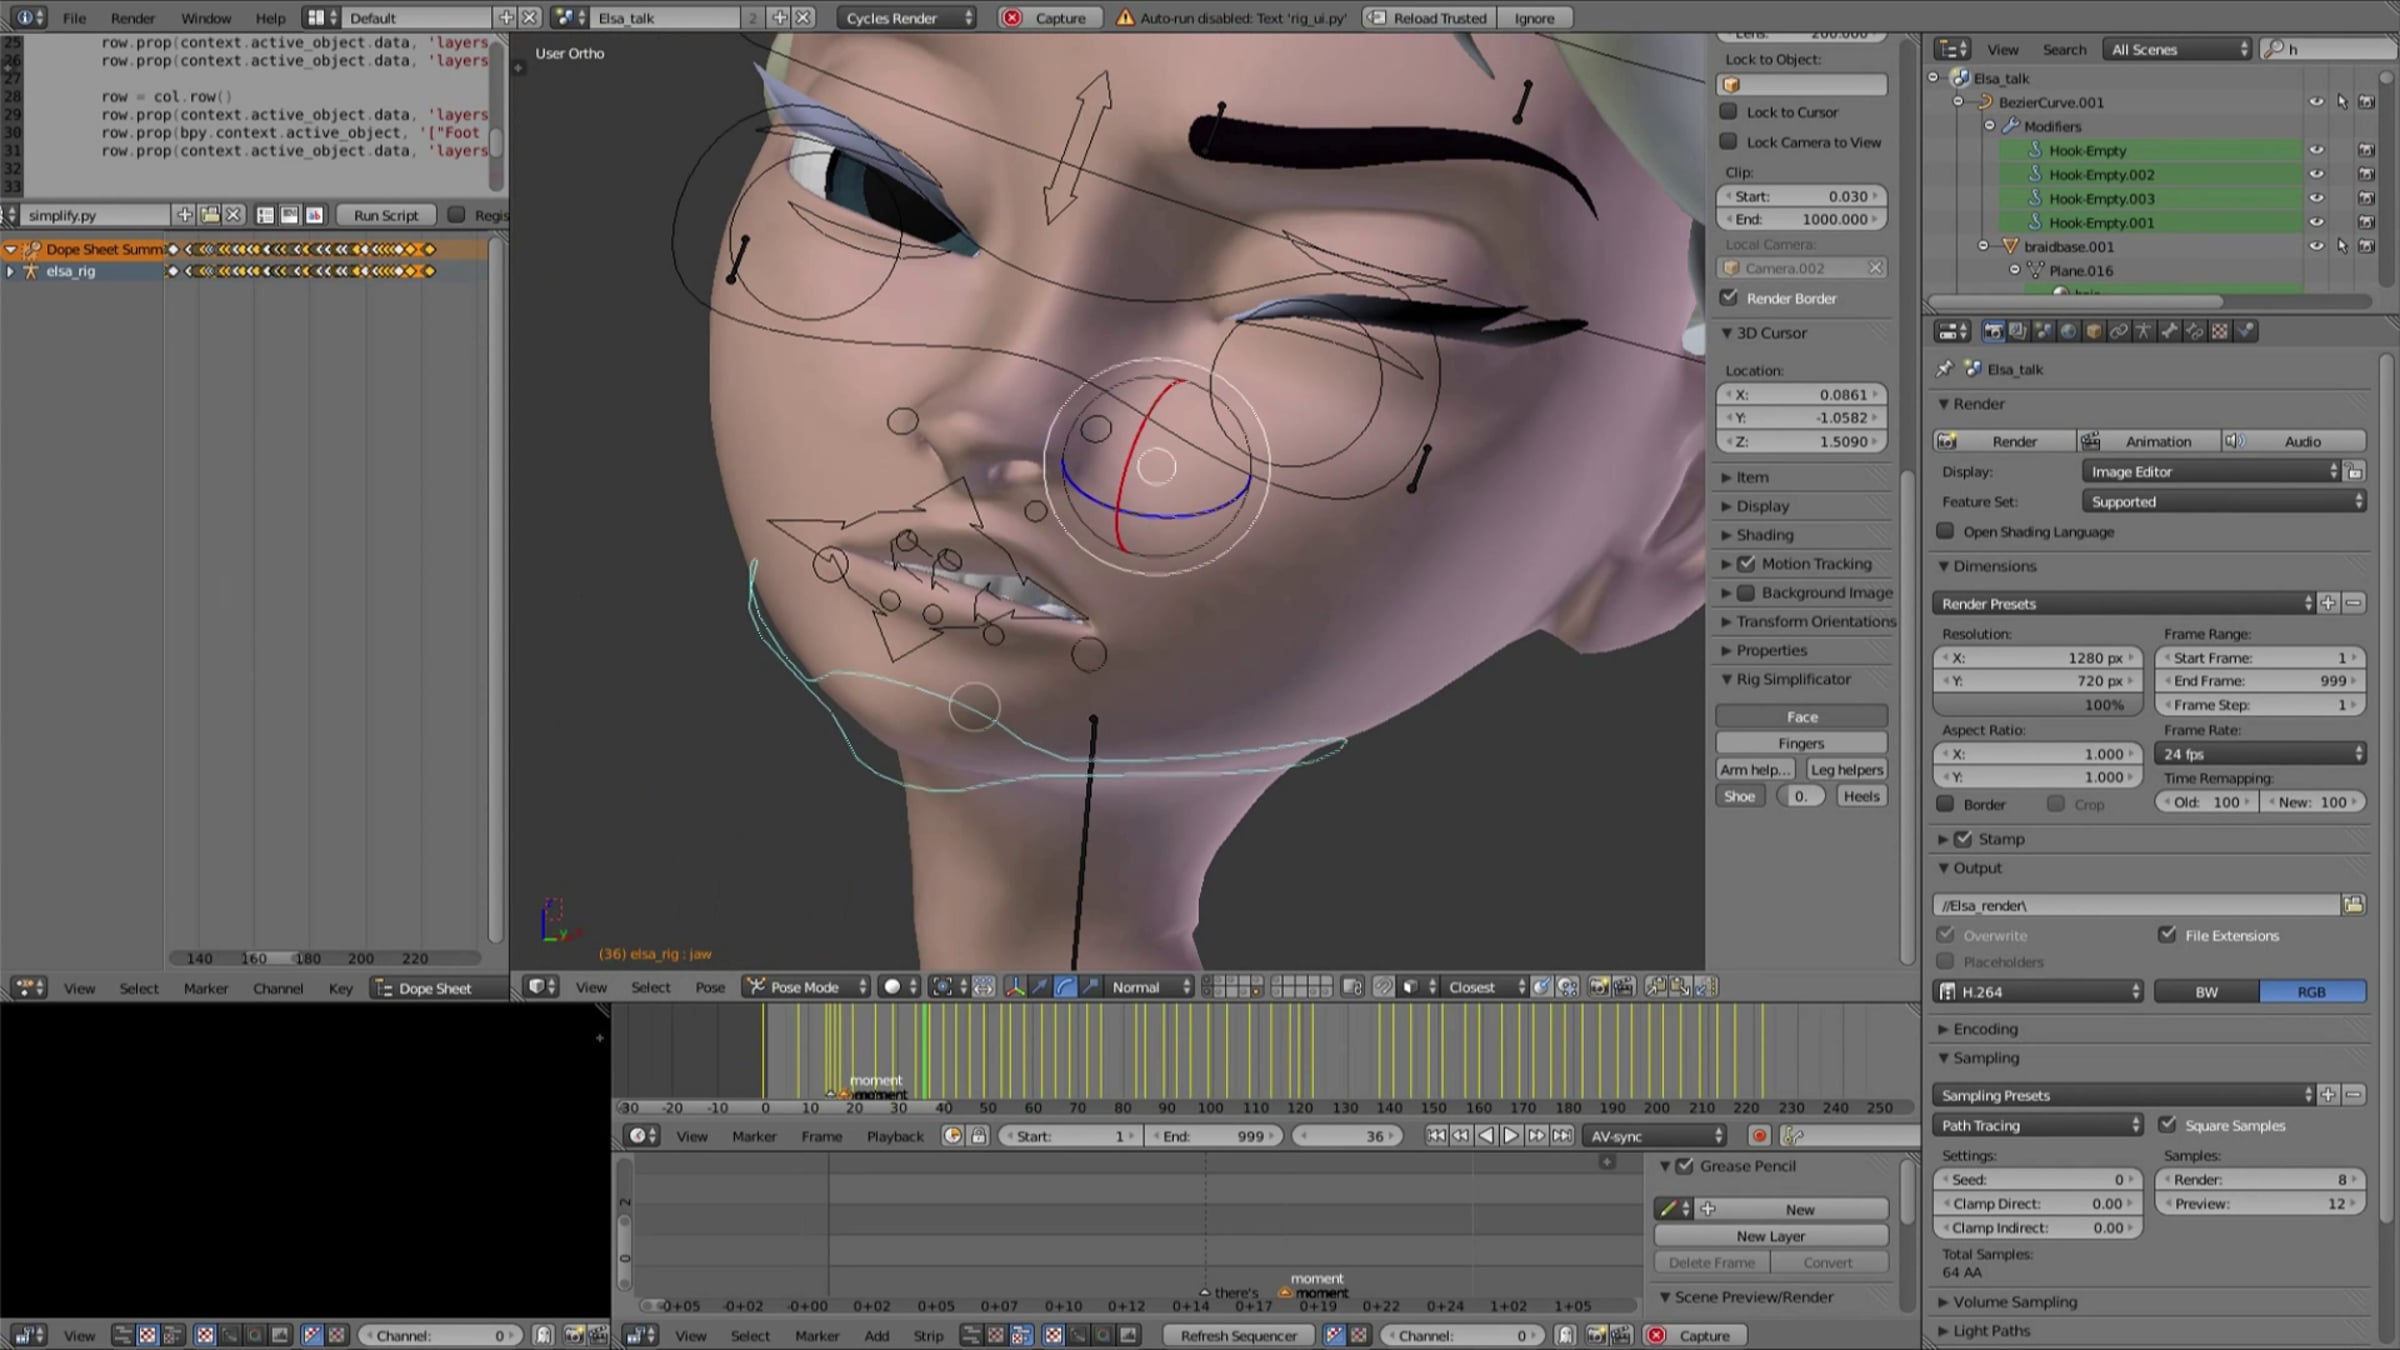The image size is (2400, 1350).
Task: Select the Translate manipulator arrow icon
Action: [x=1040, y=987]
